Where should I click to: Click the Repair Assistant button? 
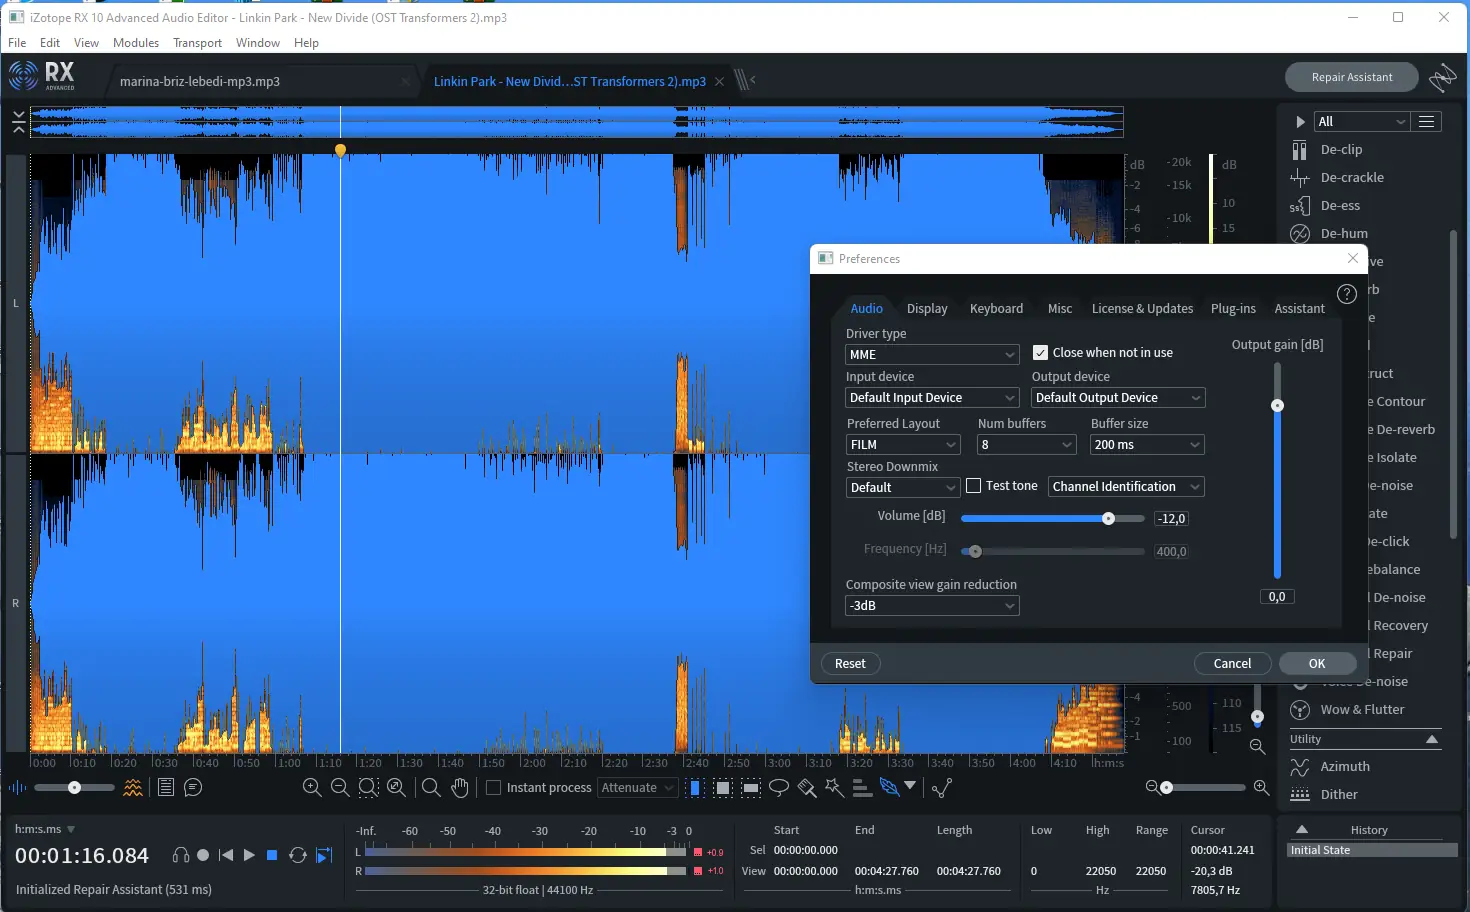[1351, 77]
